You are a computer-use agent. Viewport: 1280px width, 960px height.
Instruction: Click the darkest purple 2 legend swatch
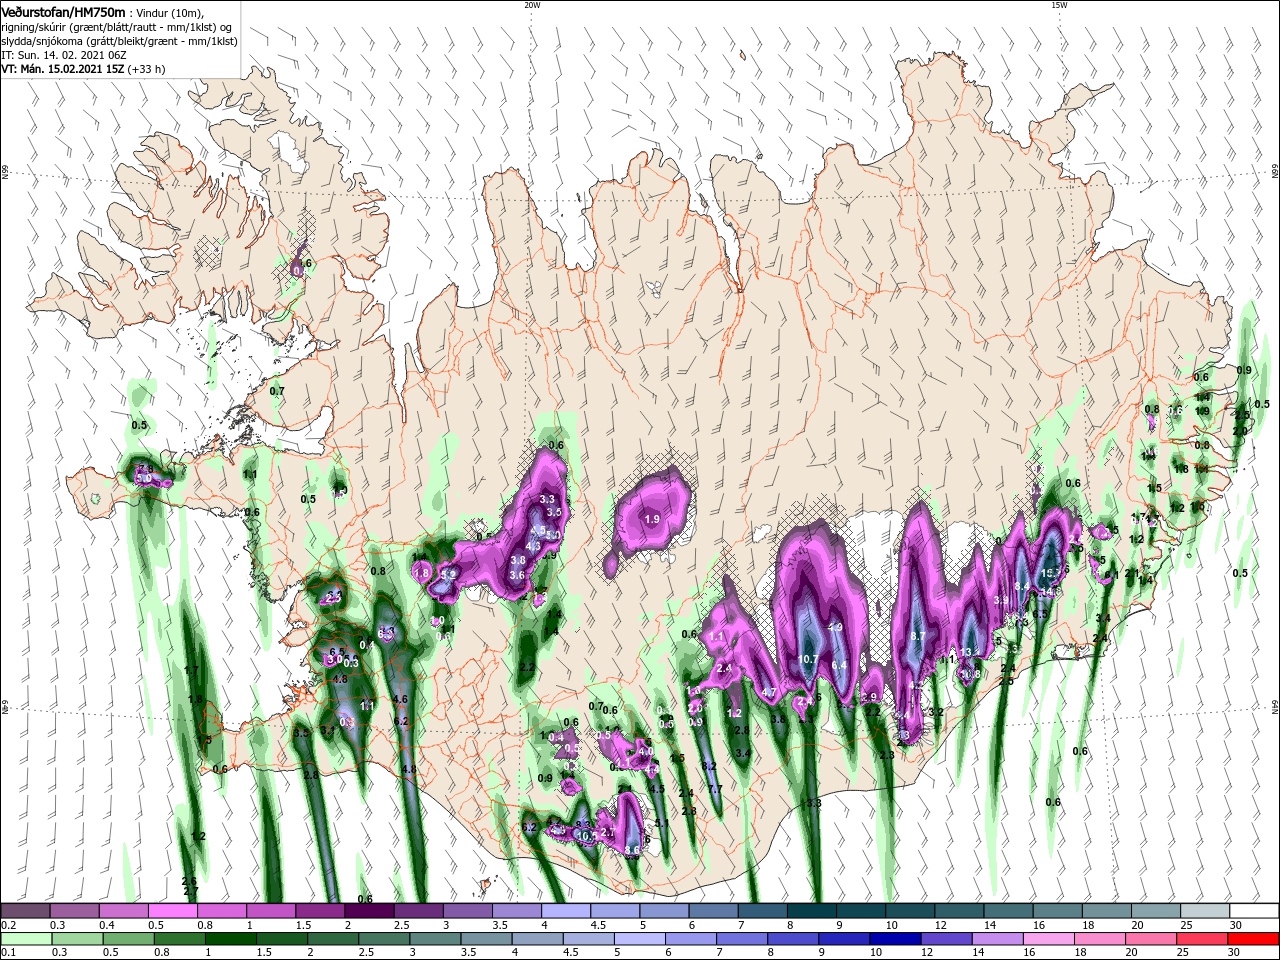tap(369, 911)
